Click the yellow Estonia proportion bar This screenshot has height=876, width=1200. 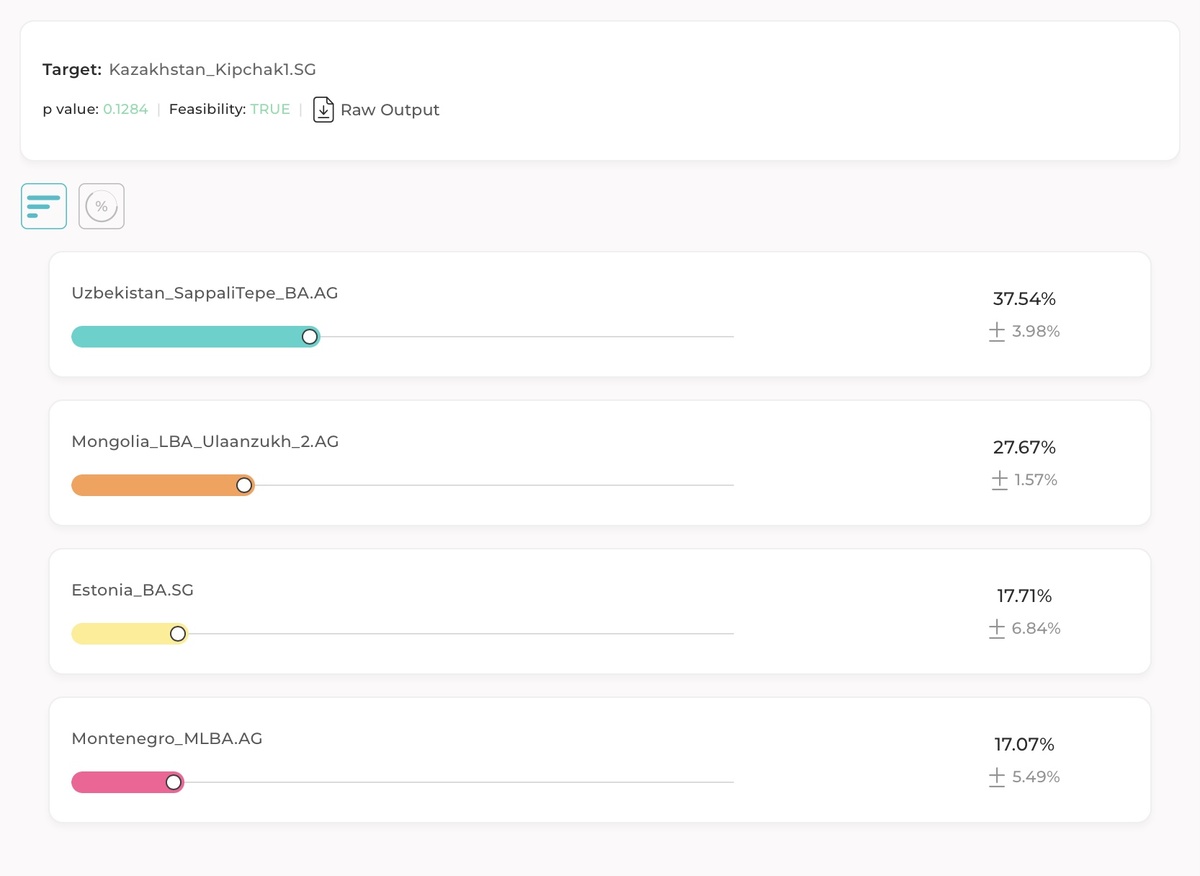pyautogui.click(x=120, y=634)
